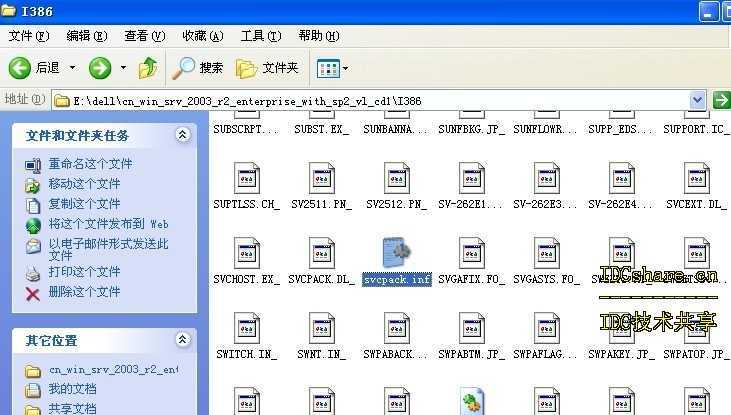Click the SUNFBKG.JP_ file name
731x415 pixels.
coord(471,129)
